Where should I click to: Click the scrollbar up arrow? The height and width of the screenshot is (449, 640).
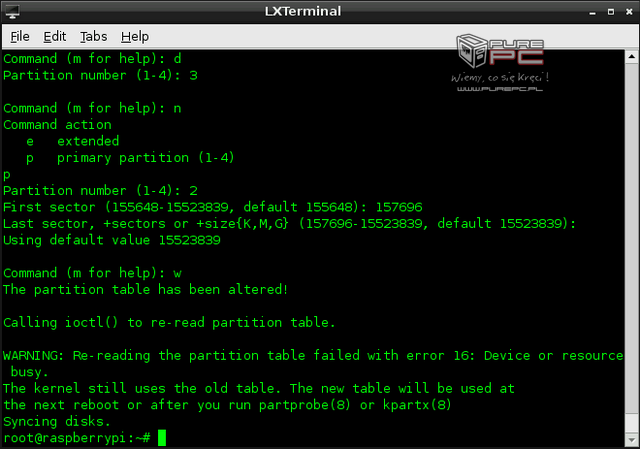tap(632, 56)
